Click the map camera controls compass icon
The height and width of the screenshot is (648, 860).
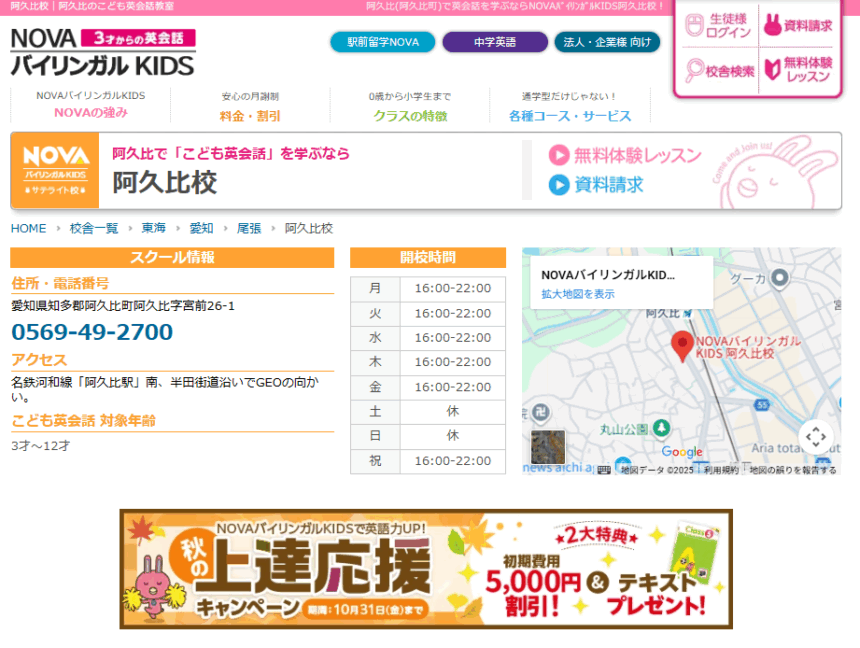[816, 436]
